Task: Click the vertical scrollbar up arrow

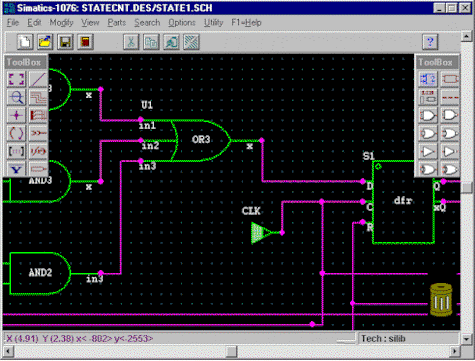Action: (x=466, y=36)
